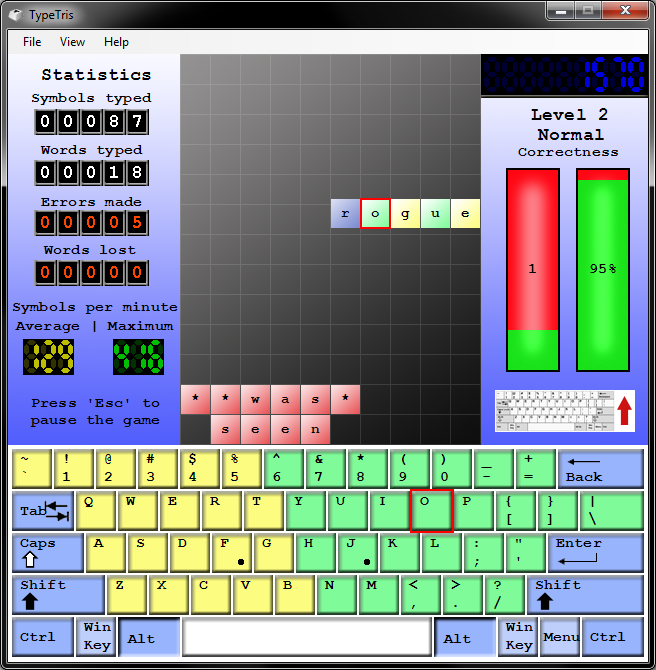Toggle the Caps lock key
656x670 pixels.
point(48,553)
